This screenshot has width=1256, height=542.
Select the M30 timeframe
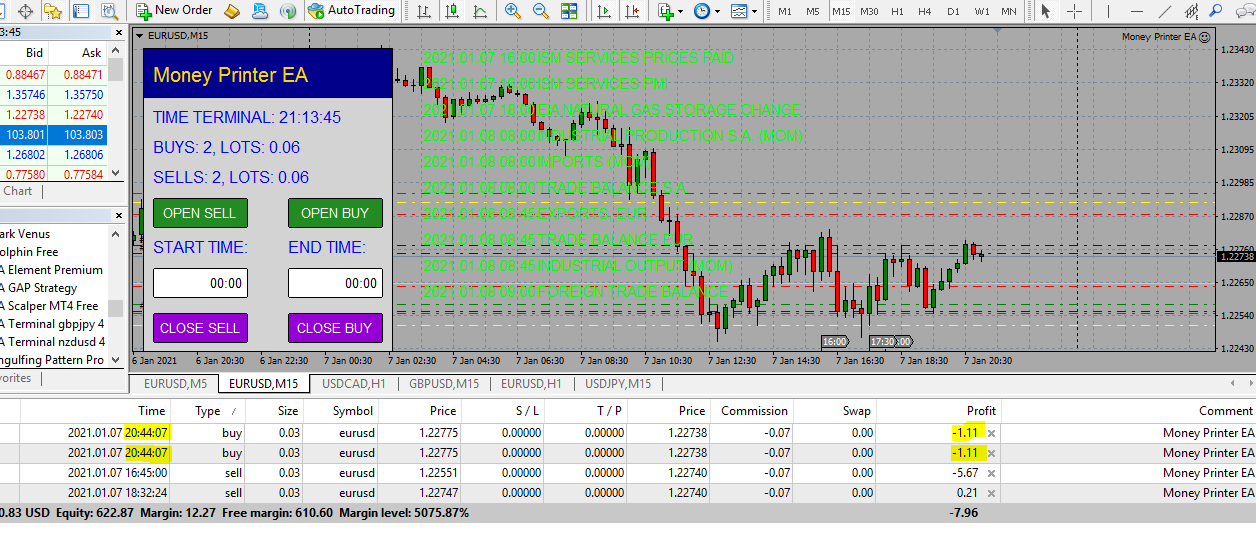point(869,11)
